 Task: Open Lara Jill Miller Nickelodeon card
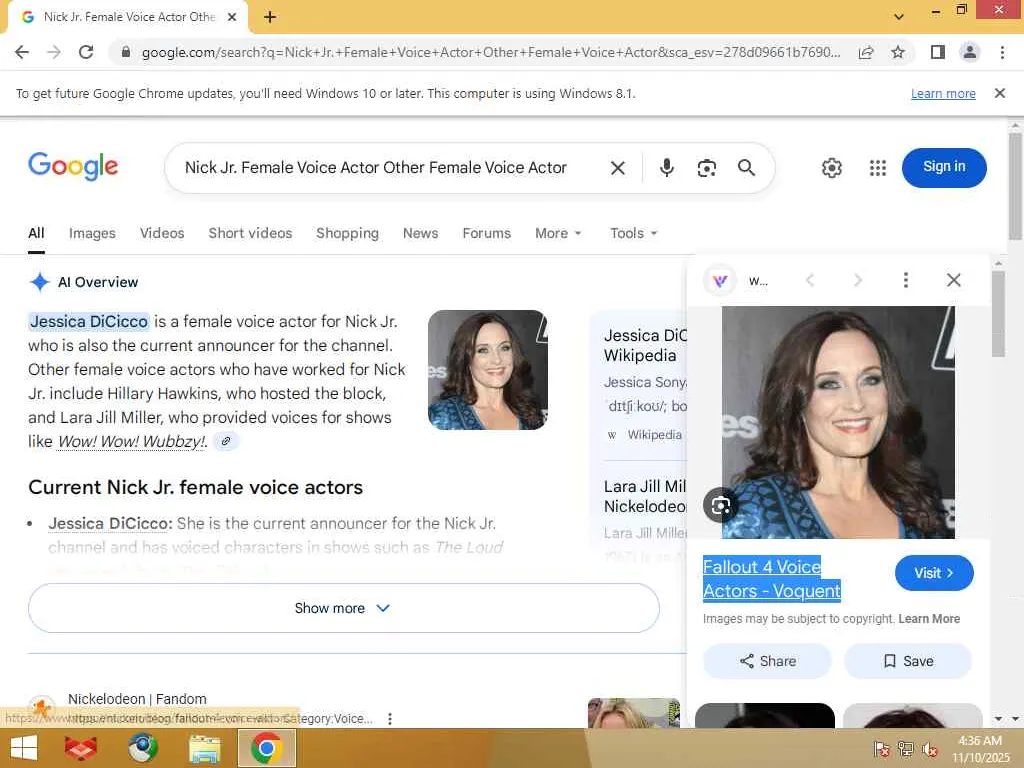(x=645, y=509)
